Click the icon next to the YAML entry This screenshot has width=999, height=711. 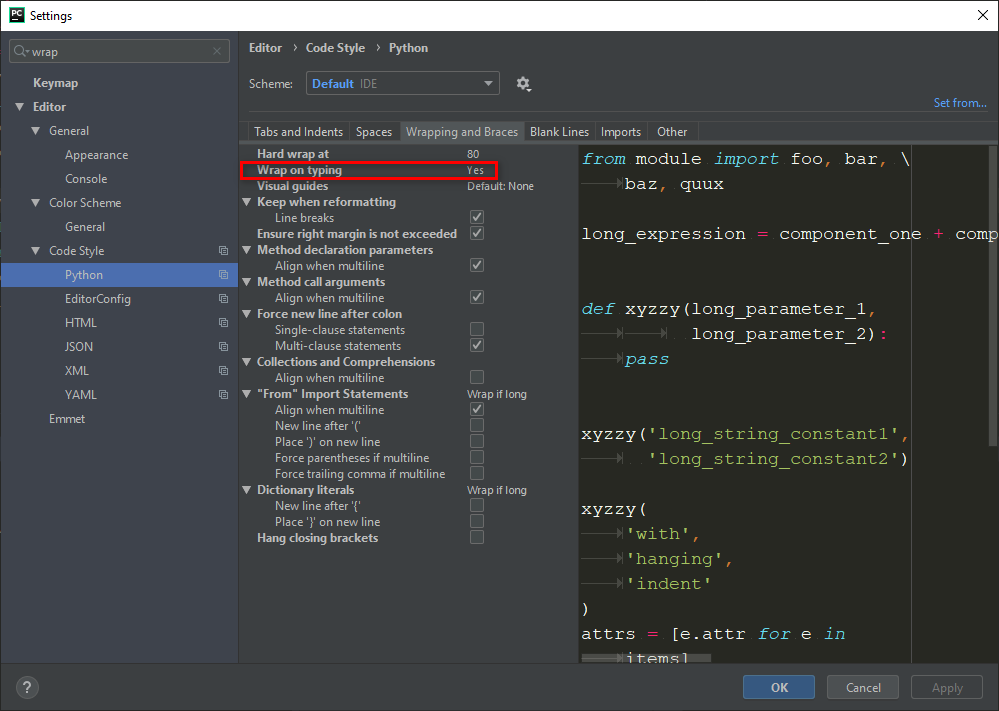pos(222,394)
